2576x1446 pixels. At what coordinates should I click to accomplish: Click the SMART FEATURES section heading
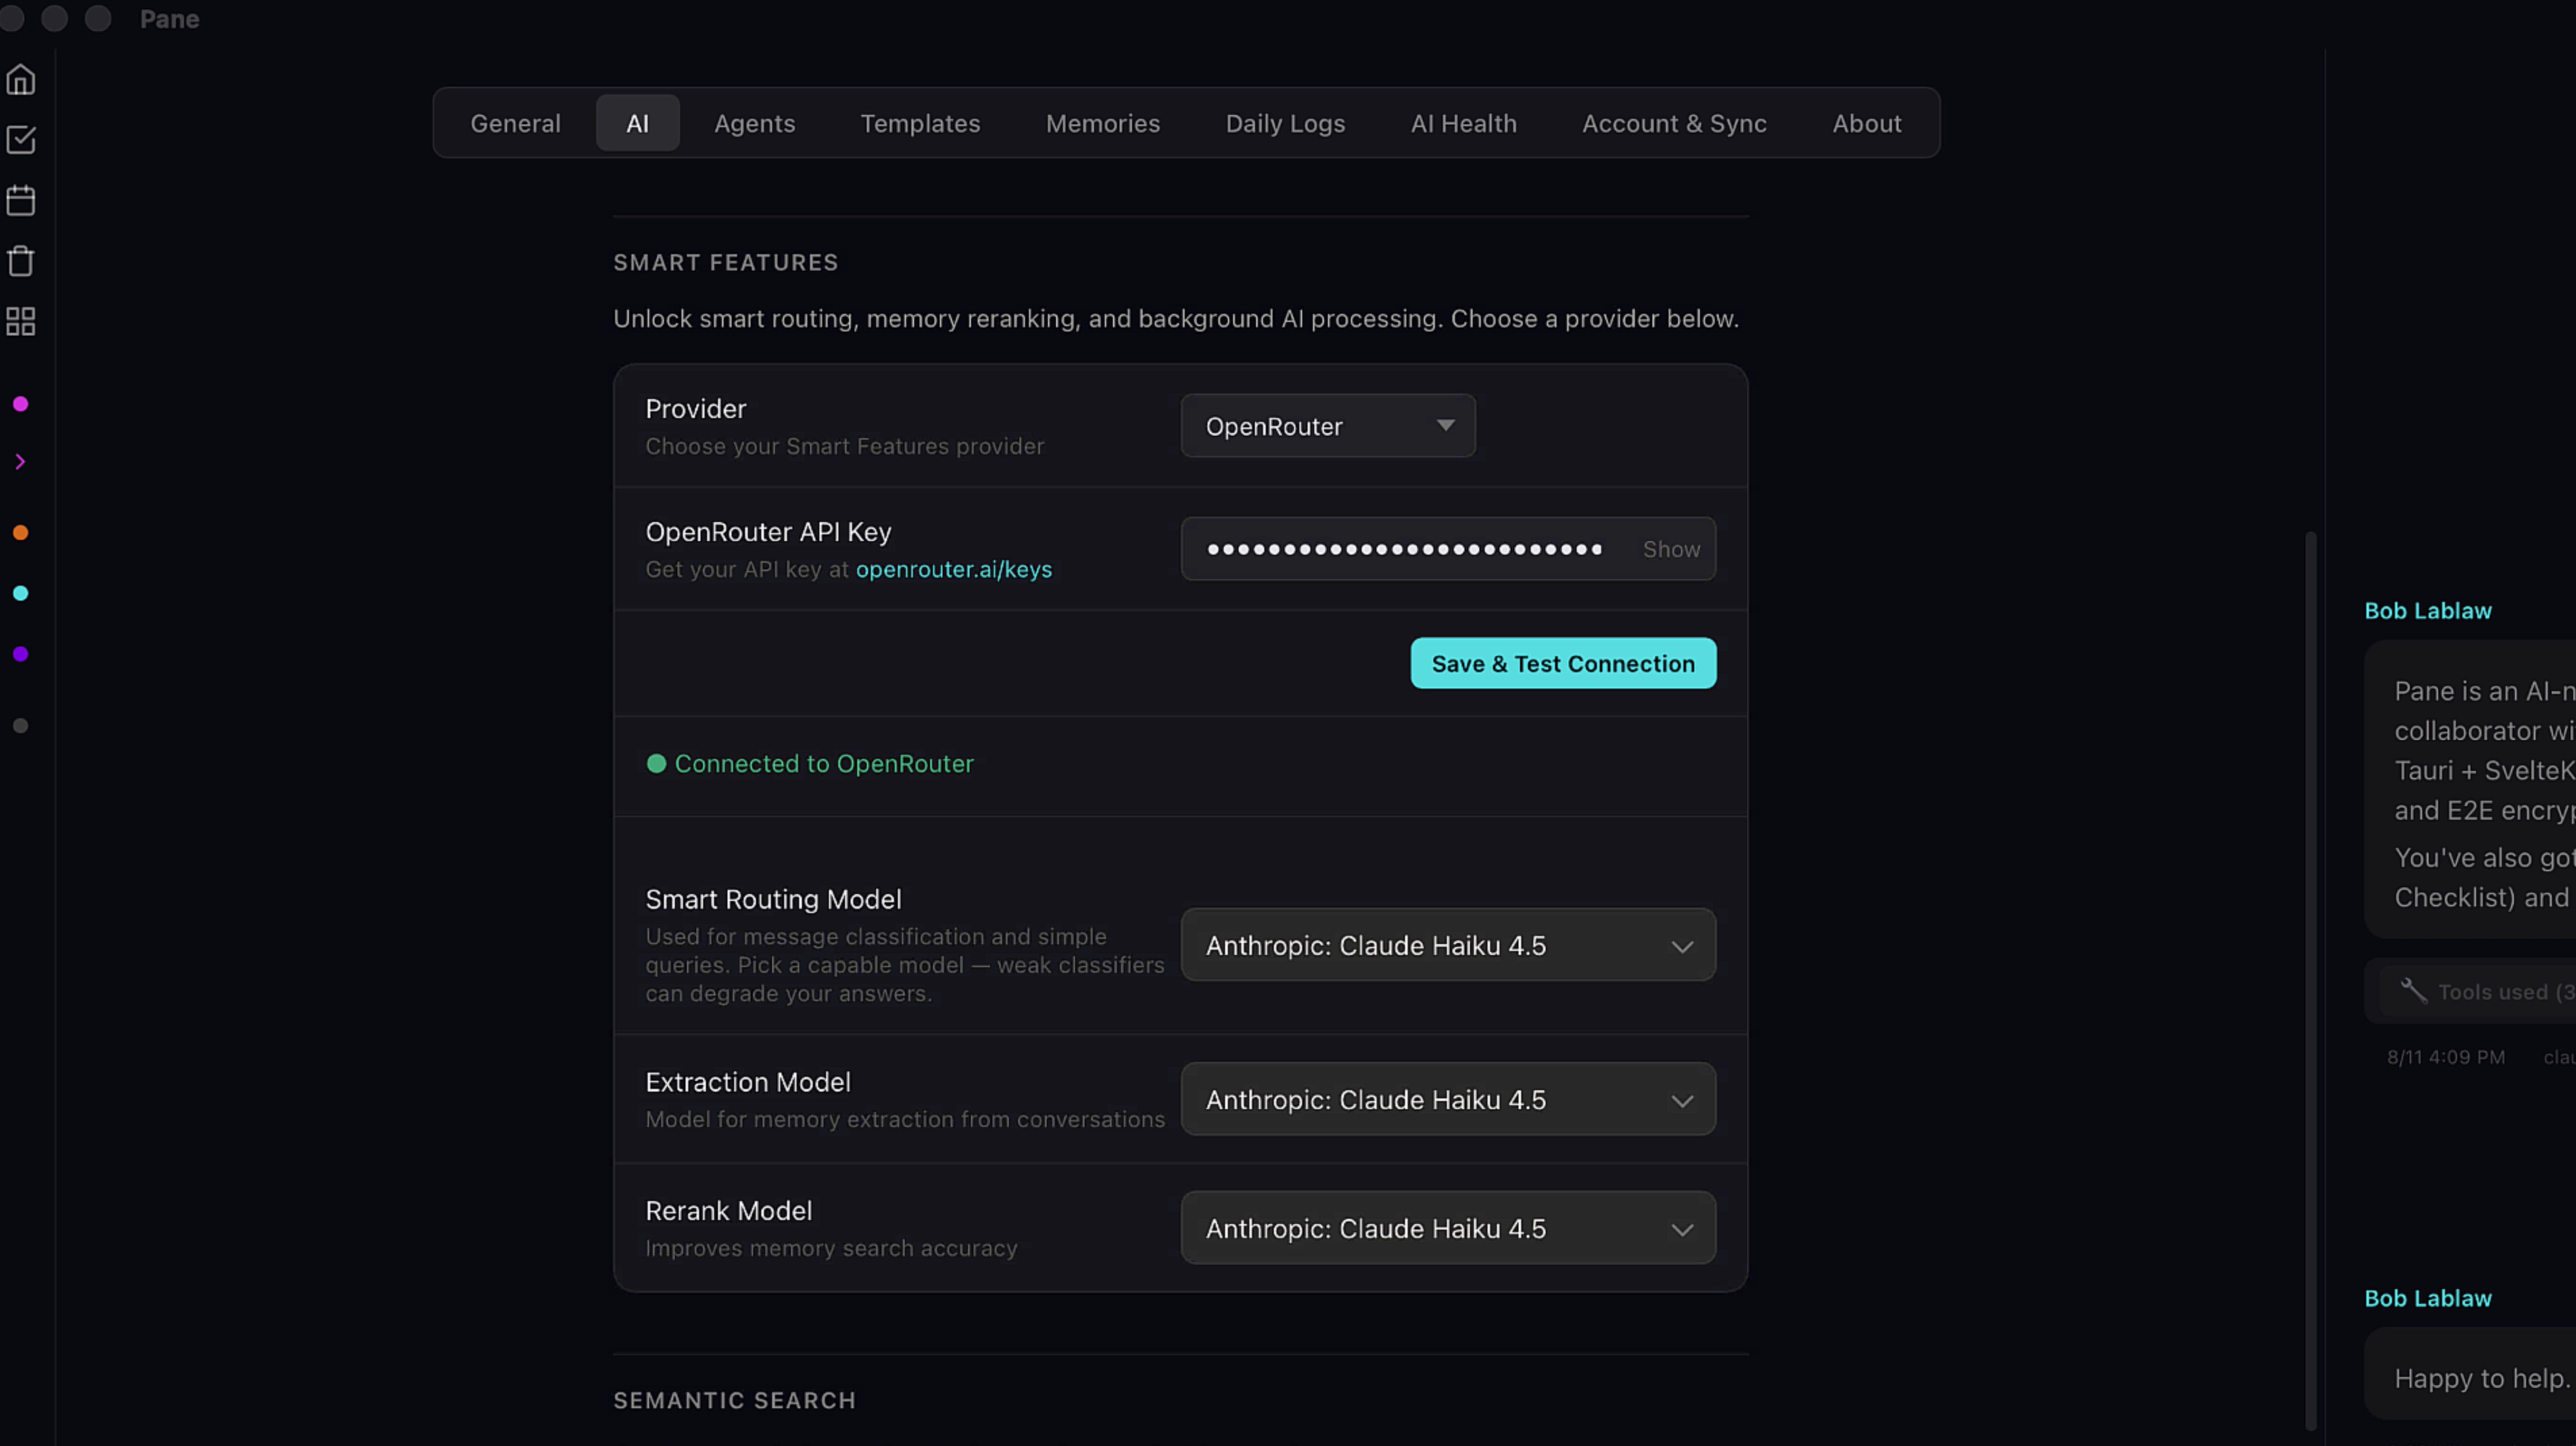pos(725,262)
